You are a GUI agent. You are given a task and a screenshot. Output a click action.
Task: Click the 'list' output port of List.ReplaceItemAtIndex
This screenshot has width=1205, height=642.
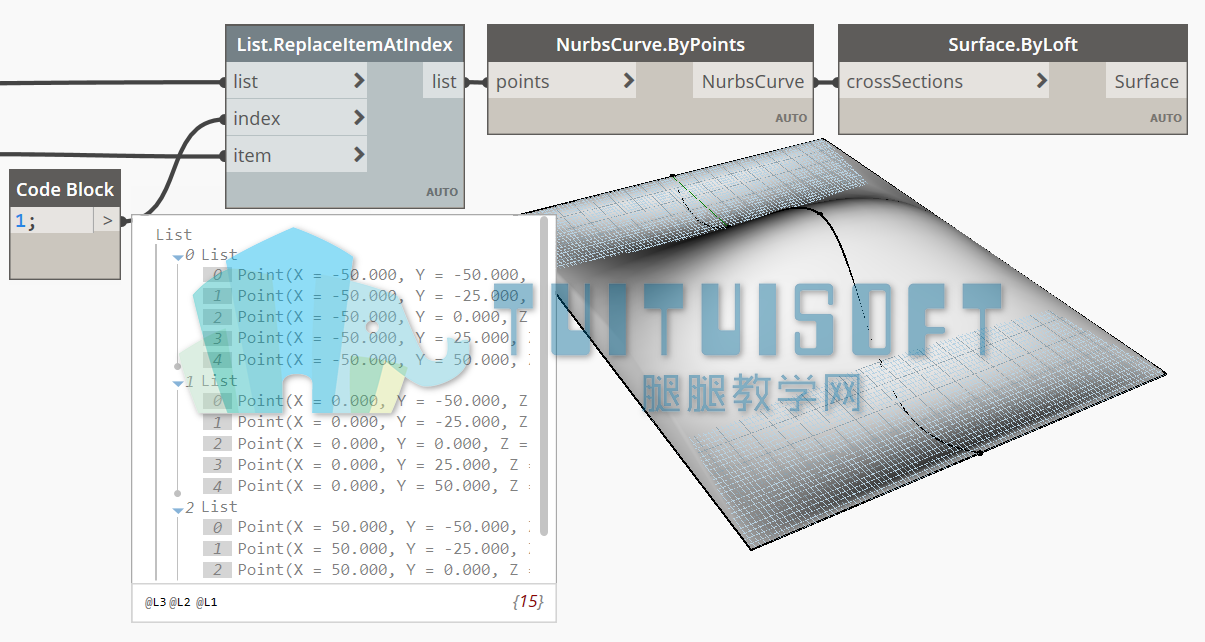coord(444,81)
